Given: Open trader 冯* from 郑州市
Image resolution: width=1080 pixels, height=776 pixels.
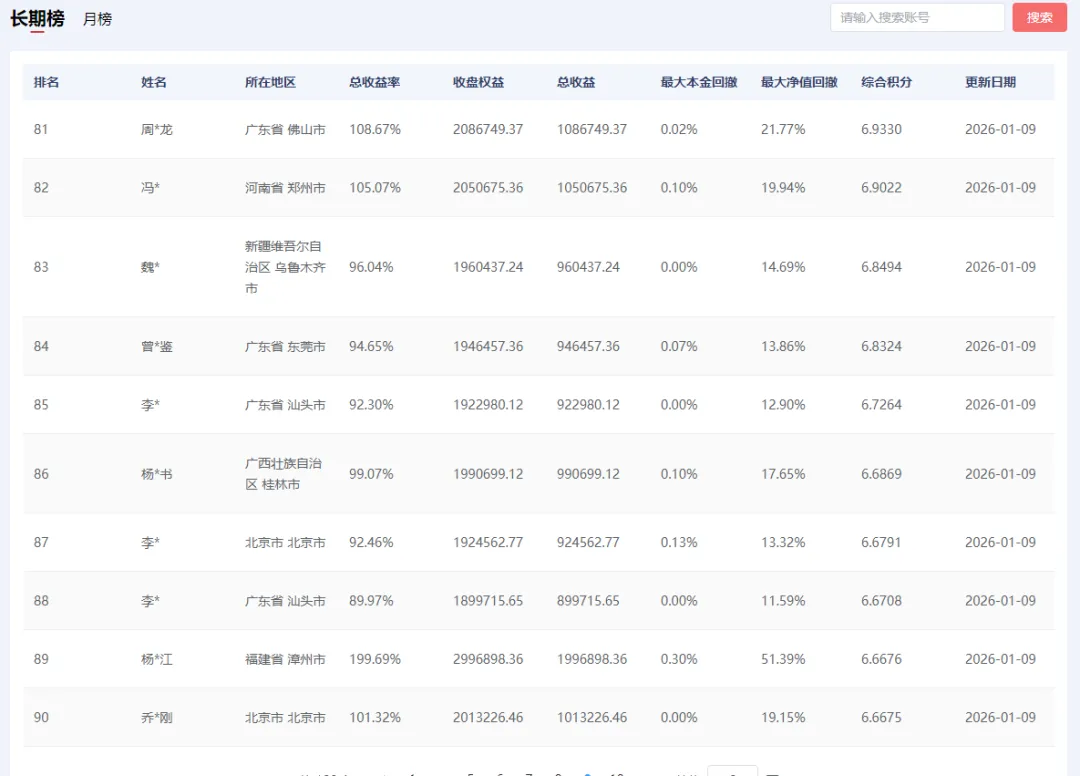Looking at the screenshot, I should point(150,187).
